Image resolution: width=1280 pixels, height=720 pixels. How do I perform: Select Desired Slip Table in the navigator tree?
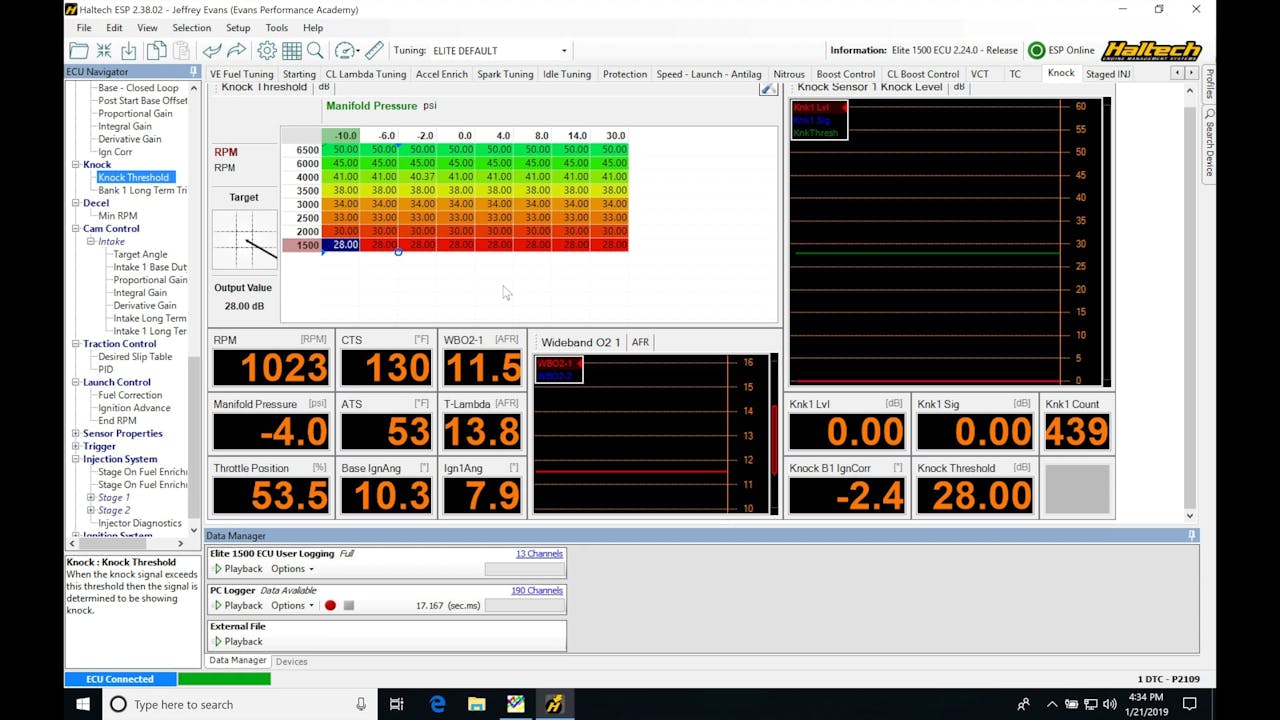tap(135, 357)
